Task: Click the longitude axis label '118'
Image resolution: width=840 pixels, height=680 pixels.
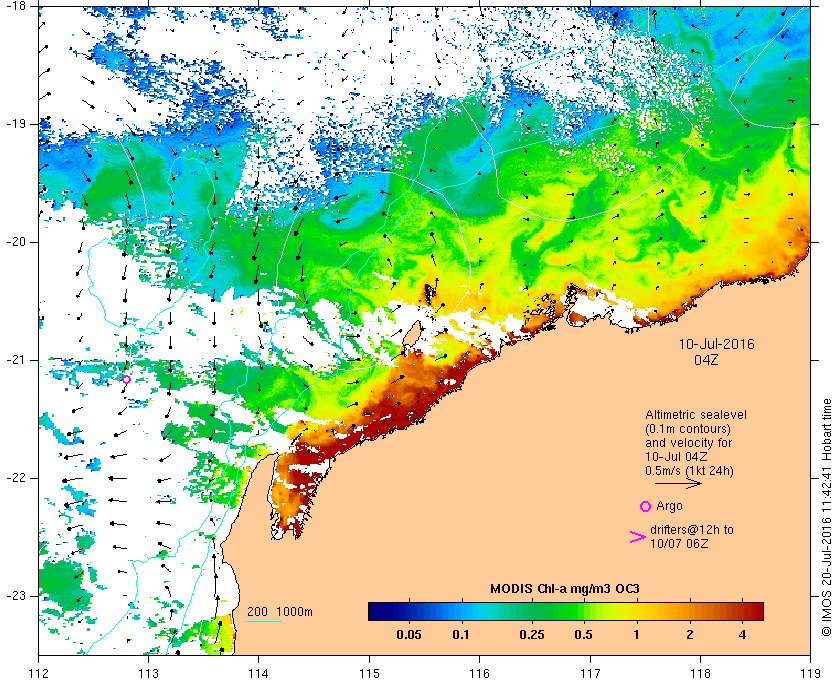Action: point(700,673)
